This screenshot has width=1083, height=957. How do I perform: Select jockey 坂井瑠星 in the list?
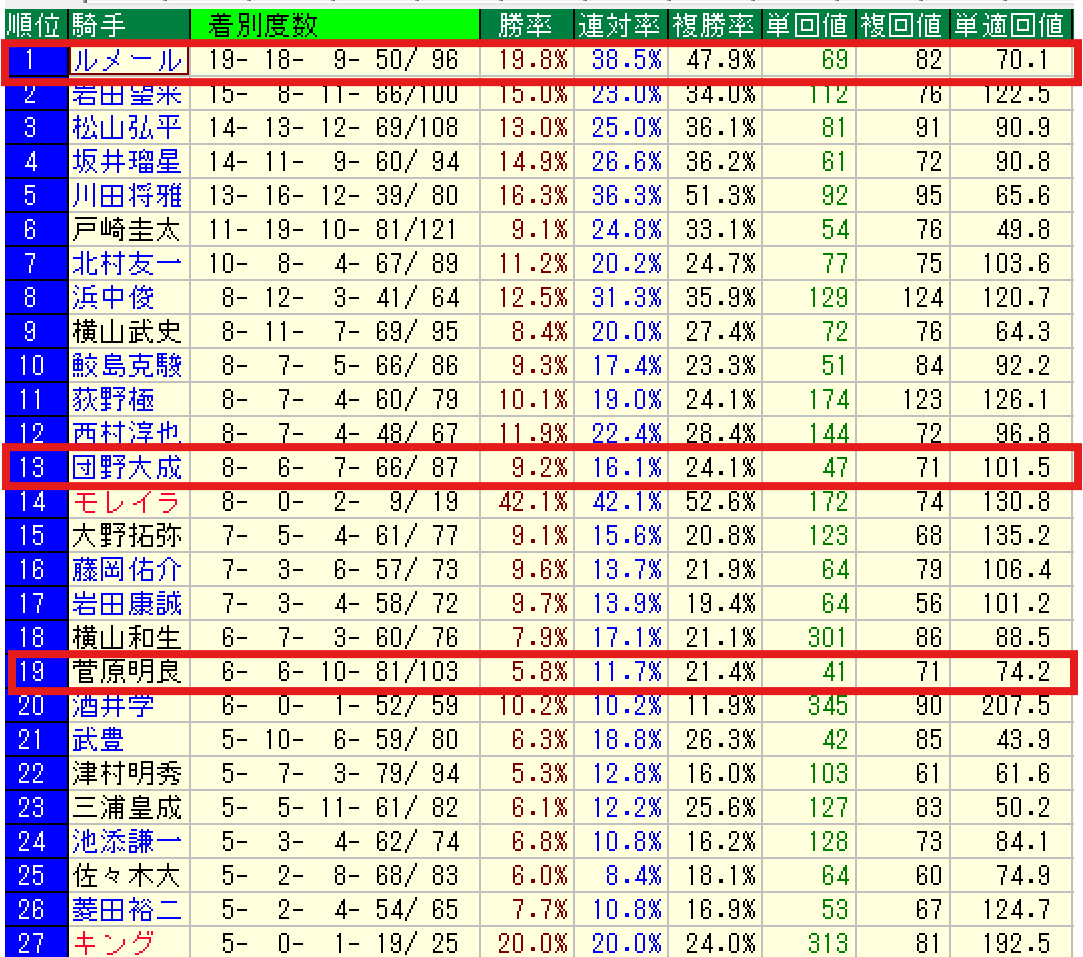[x=126, y=162]
